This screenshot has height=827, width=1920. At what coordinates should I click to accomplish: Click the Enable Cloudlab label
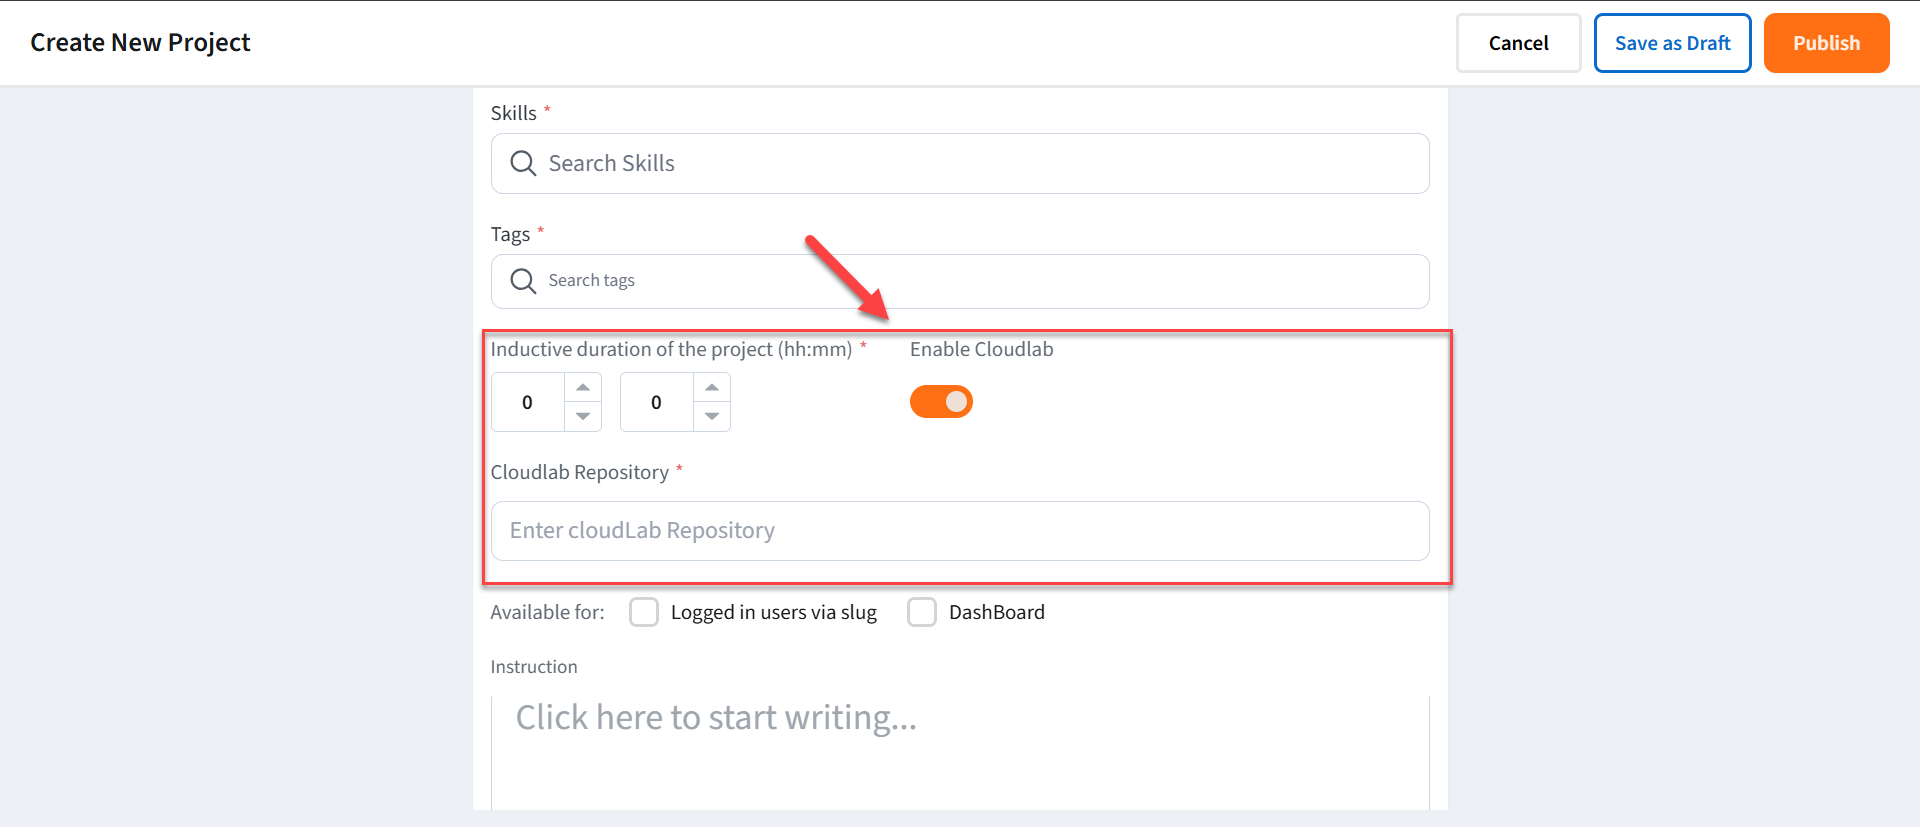click(981, 349)
